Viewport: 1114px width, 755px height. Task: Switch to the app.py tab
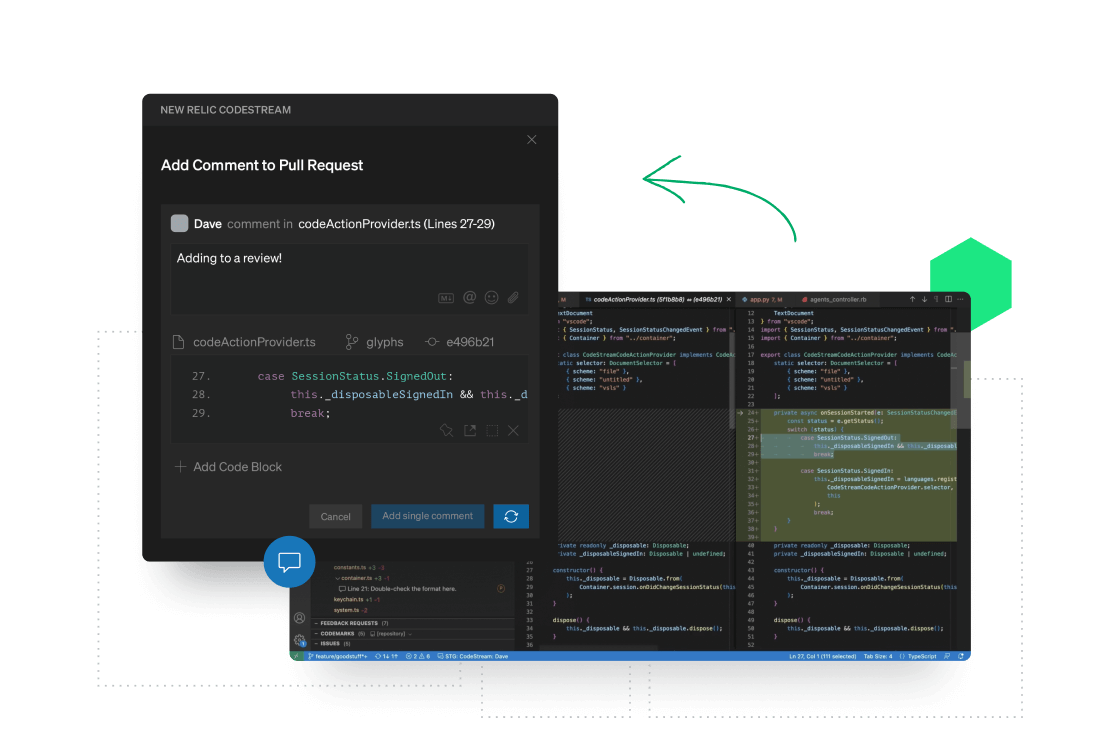click(762, 298)
